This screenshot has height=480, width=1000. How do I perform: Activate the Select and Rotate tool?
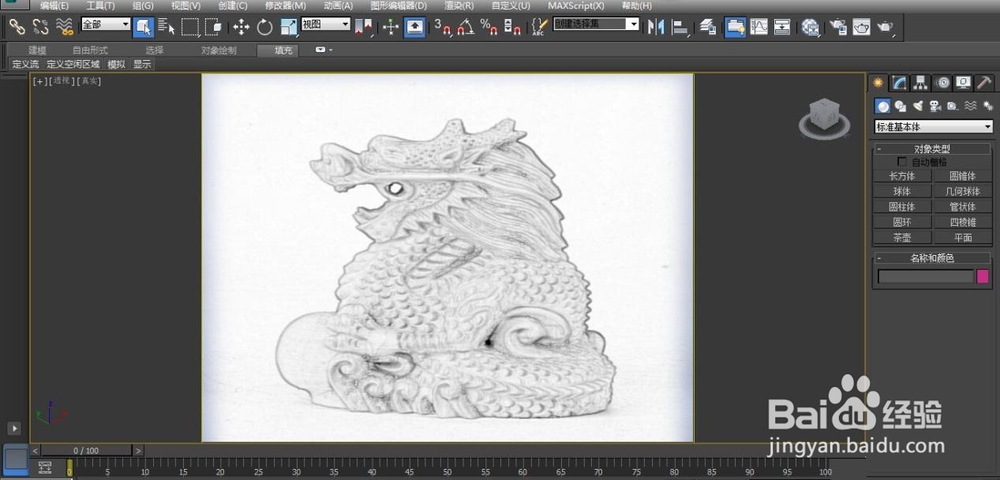[265, 27]
